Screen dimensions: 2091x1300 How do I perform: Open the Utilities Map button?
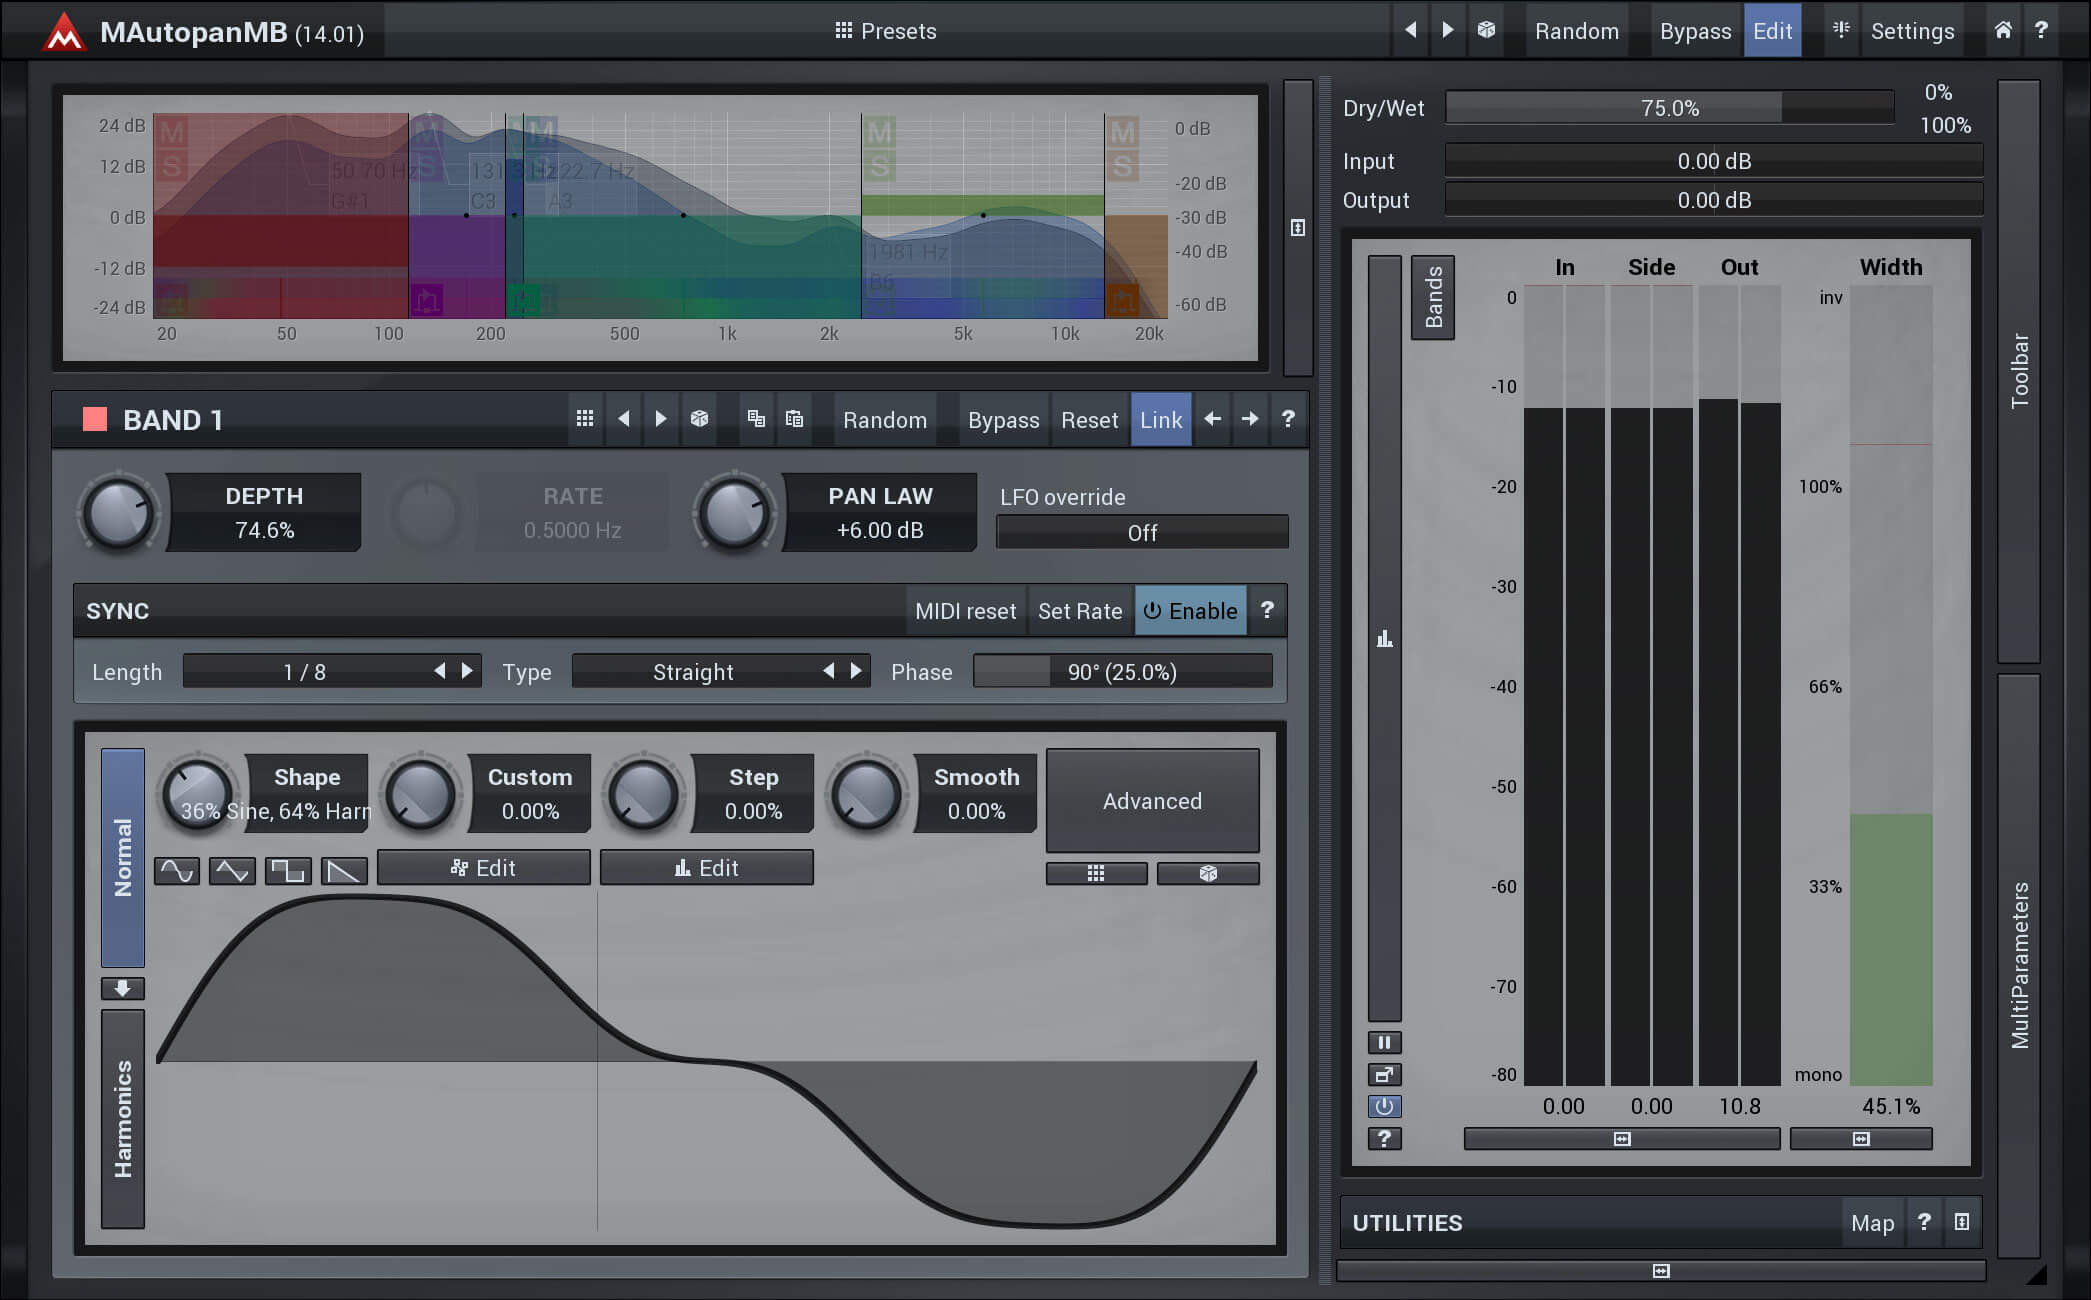point(1872,1222)
